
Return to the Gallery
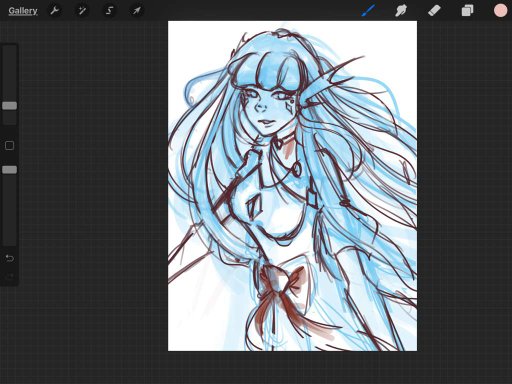coord(23,11)
